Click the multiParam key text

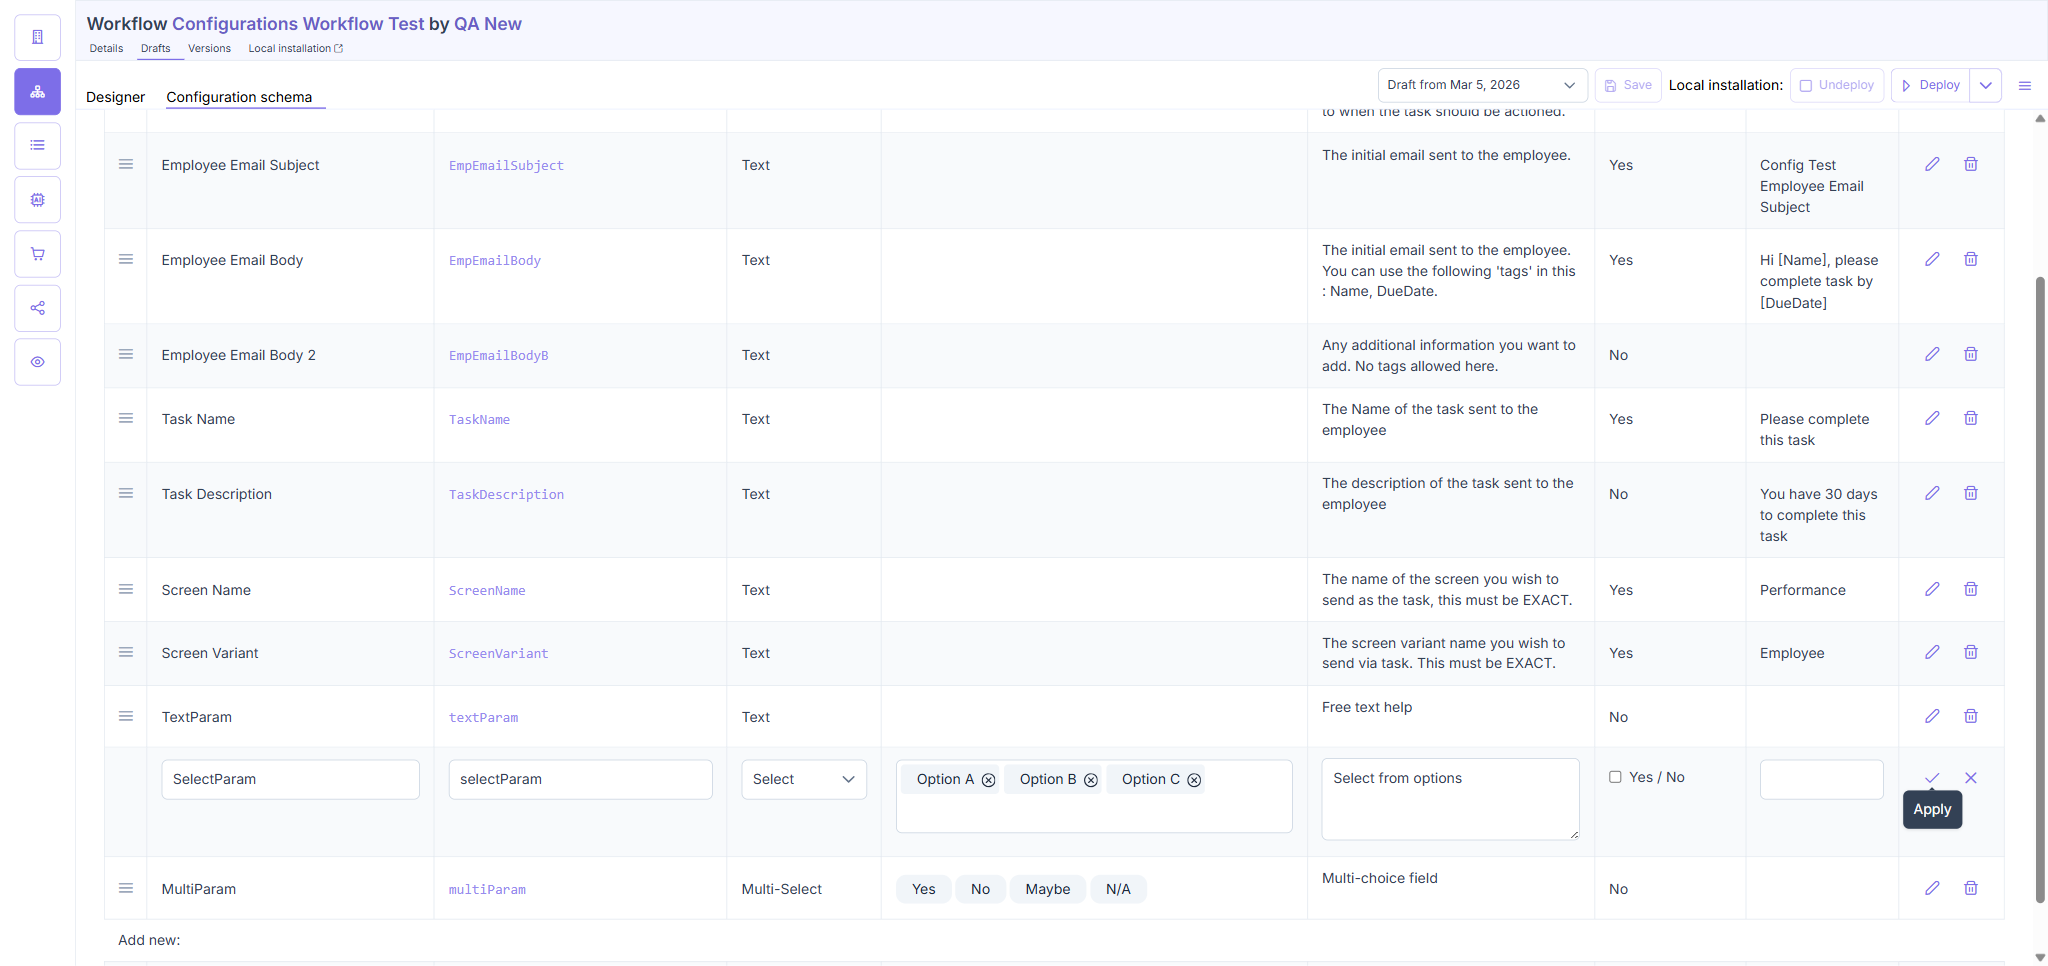pyautogui.click(x=487, y=889)
